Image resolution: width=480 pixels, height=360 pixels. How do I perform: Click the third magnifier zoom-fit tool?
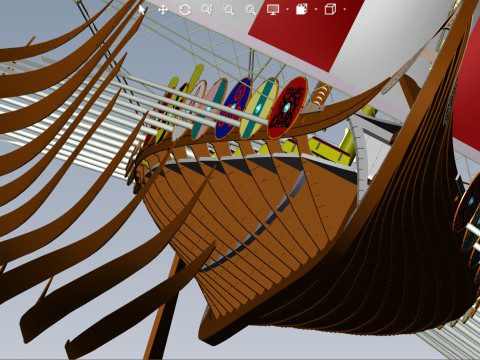[250, 10]
